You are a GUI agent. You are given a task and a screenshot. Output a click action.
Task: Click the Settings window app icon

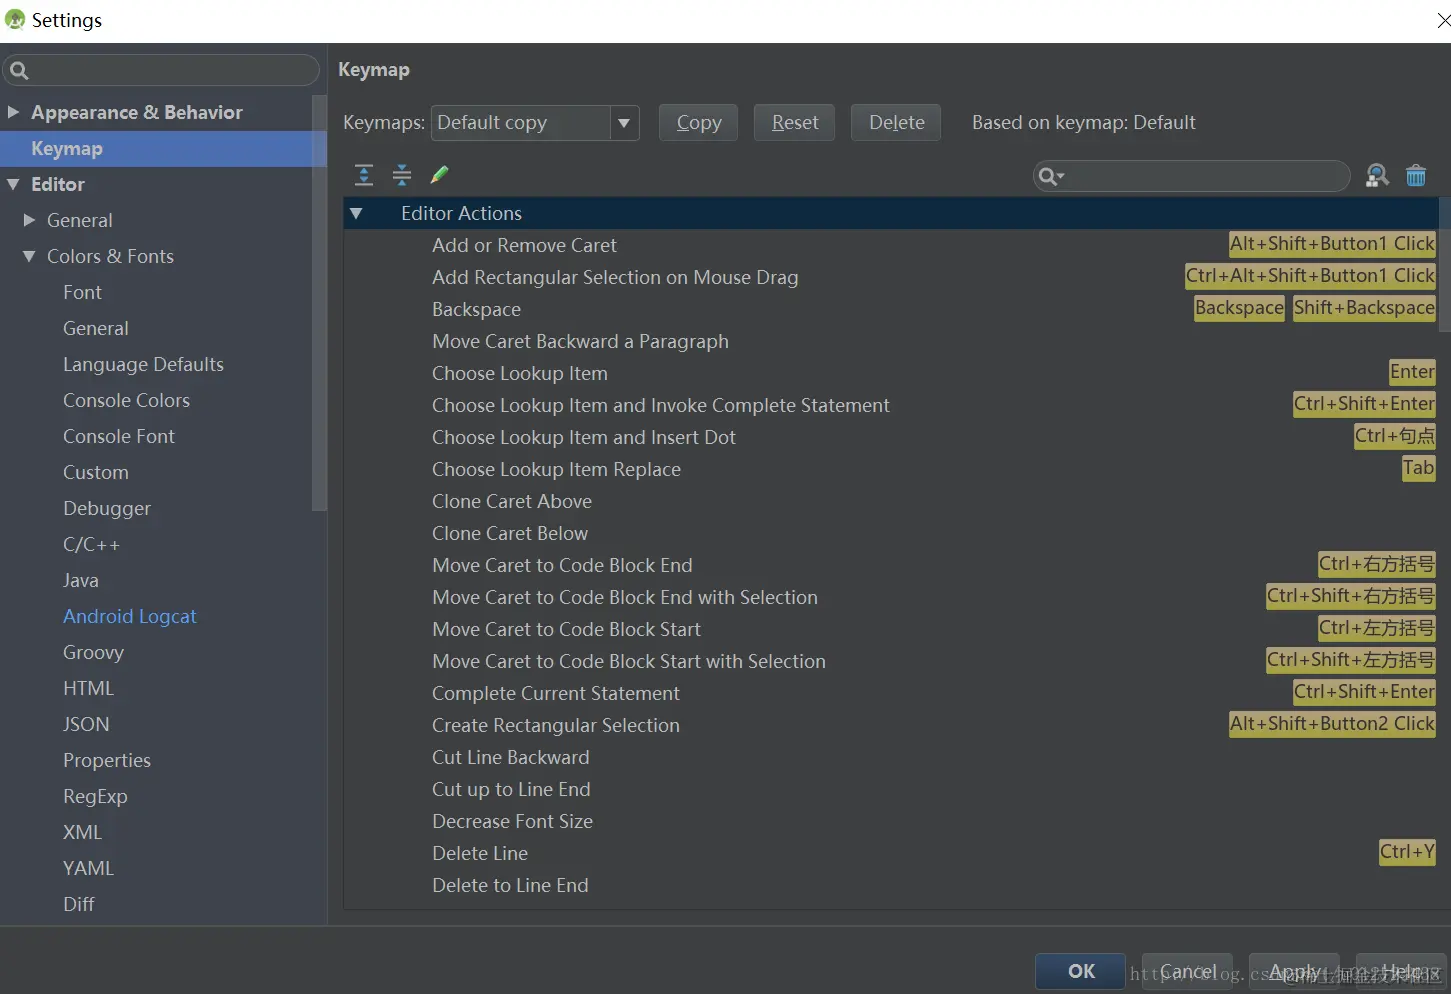pyautogui.click(x=14, y=19)
